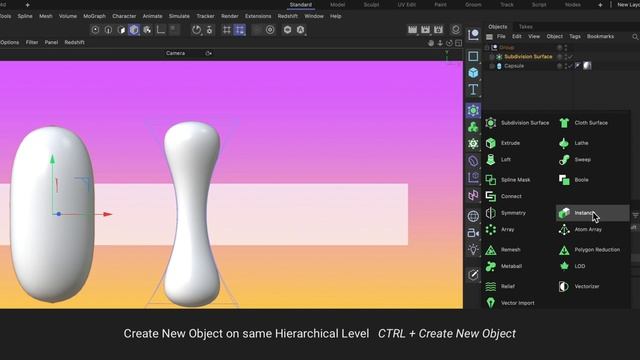Open the Simulate menu

(x=179, y=16)
